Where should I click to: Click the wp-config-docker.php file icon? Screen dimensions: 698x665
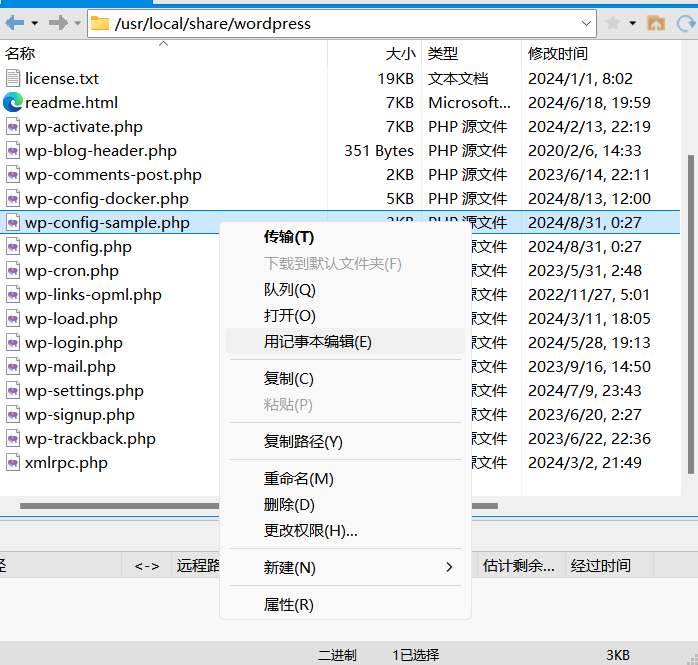click(x=13, y=199)
